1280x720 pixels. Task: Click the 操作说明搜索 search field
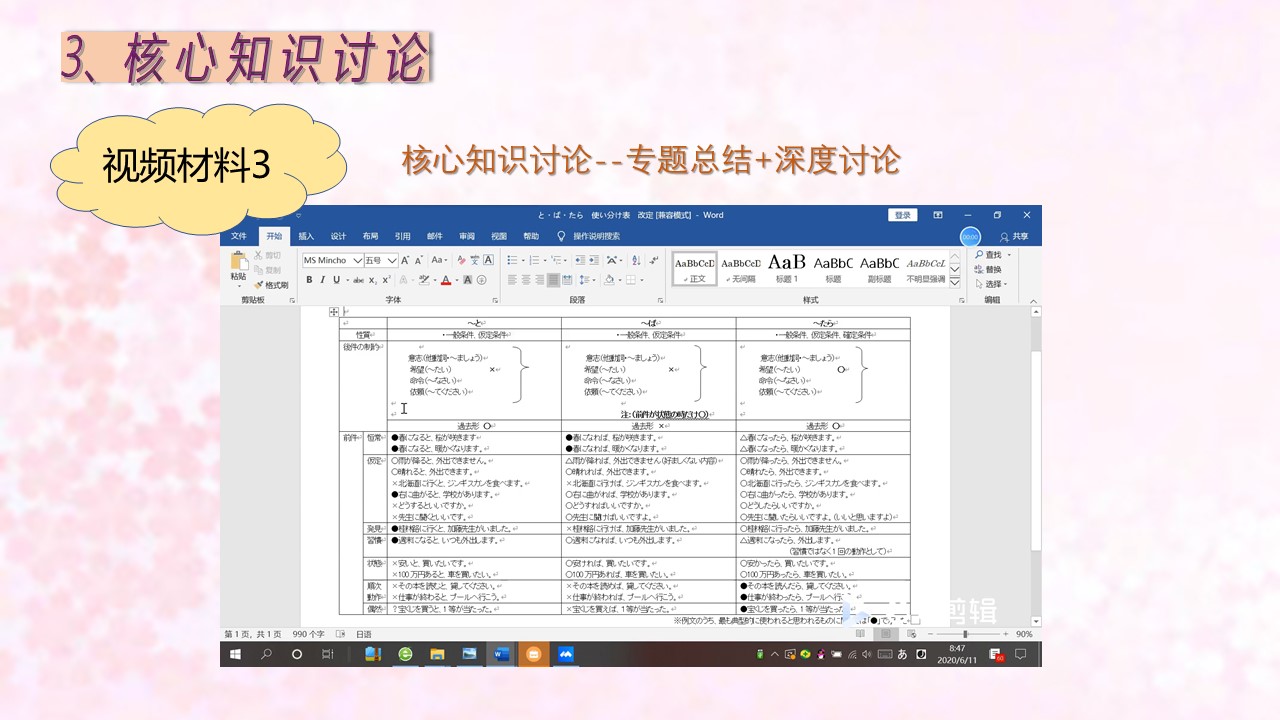(596, 236)
